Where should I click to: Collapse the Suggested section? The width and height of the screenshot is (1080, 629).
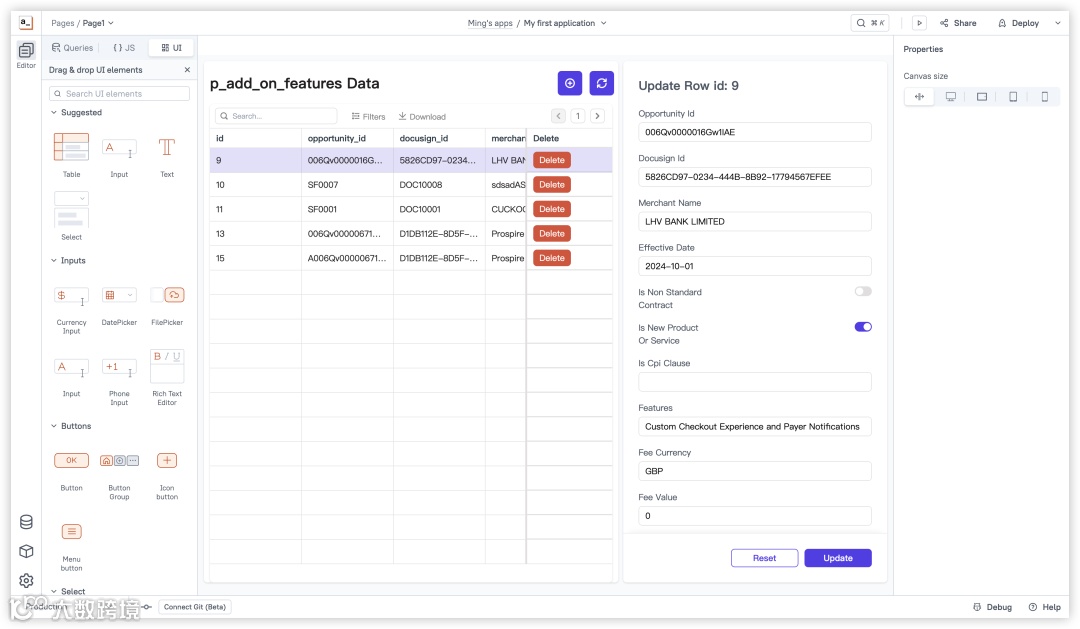[x=54, y=112]
